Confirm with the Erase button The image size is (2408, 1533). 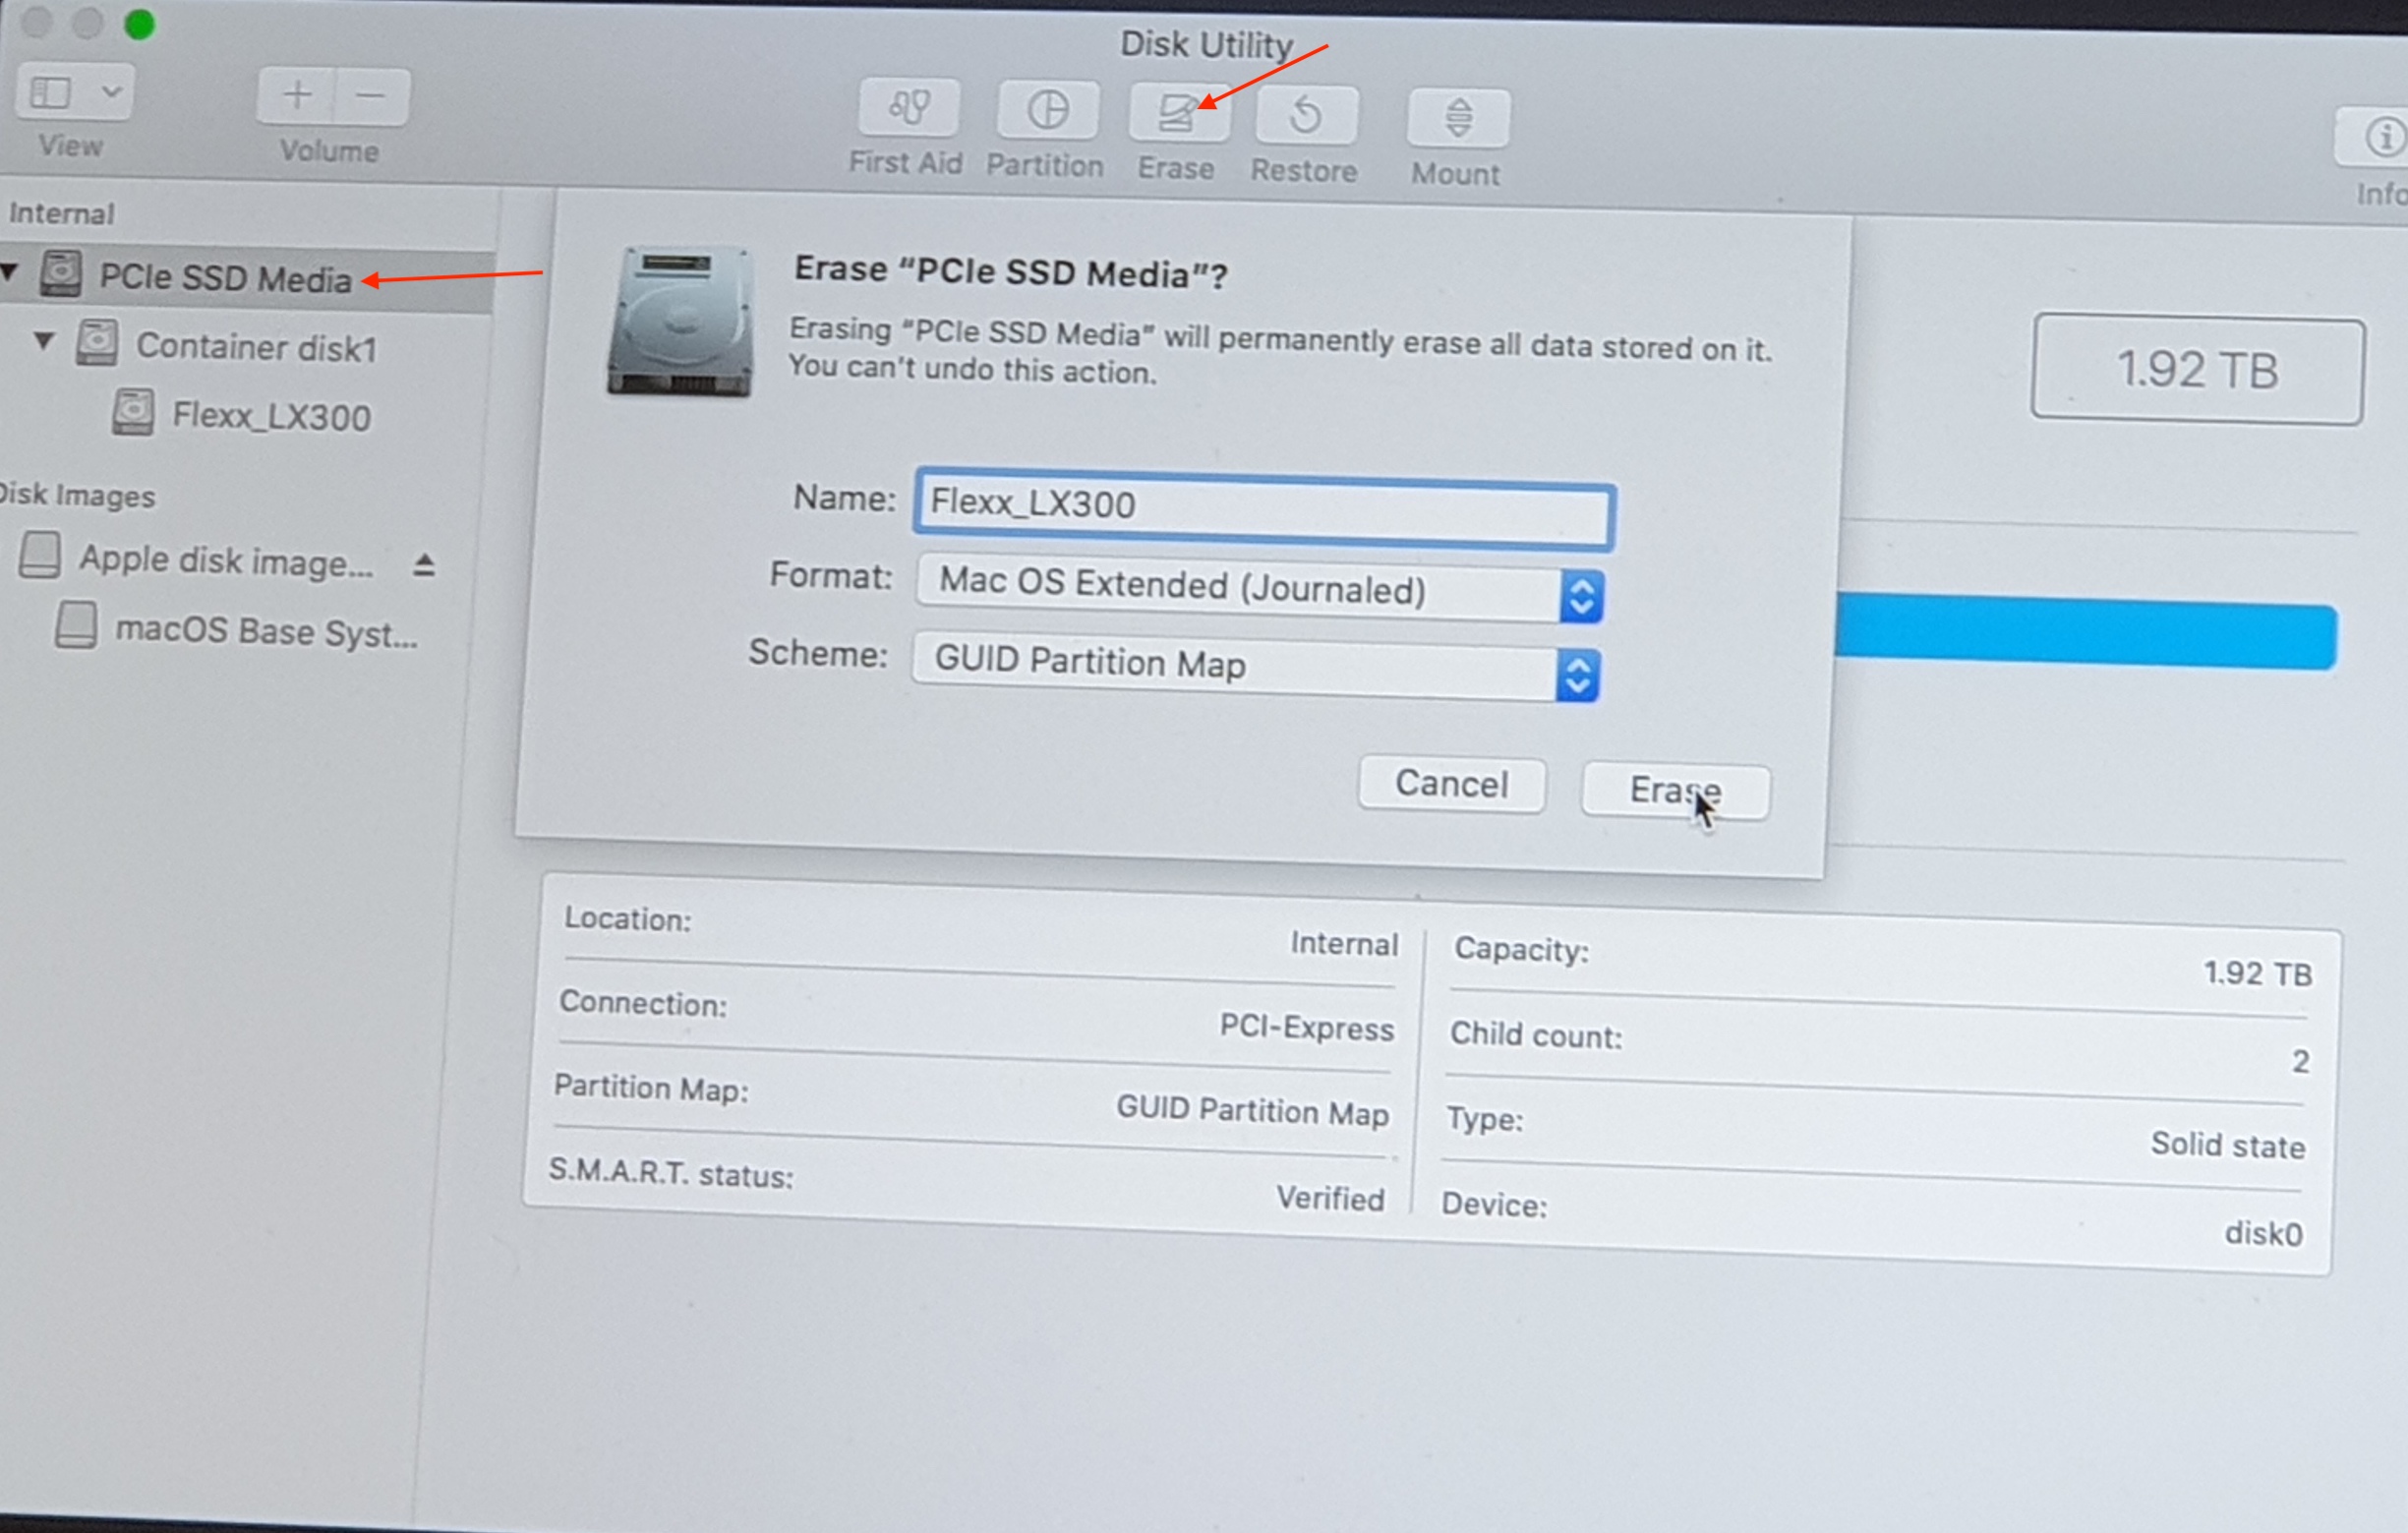(x=1674, y=790)
